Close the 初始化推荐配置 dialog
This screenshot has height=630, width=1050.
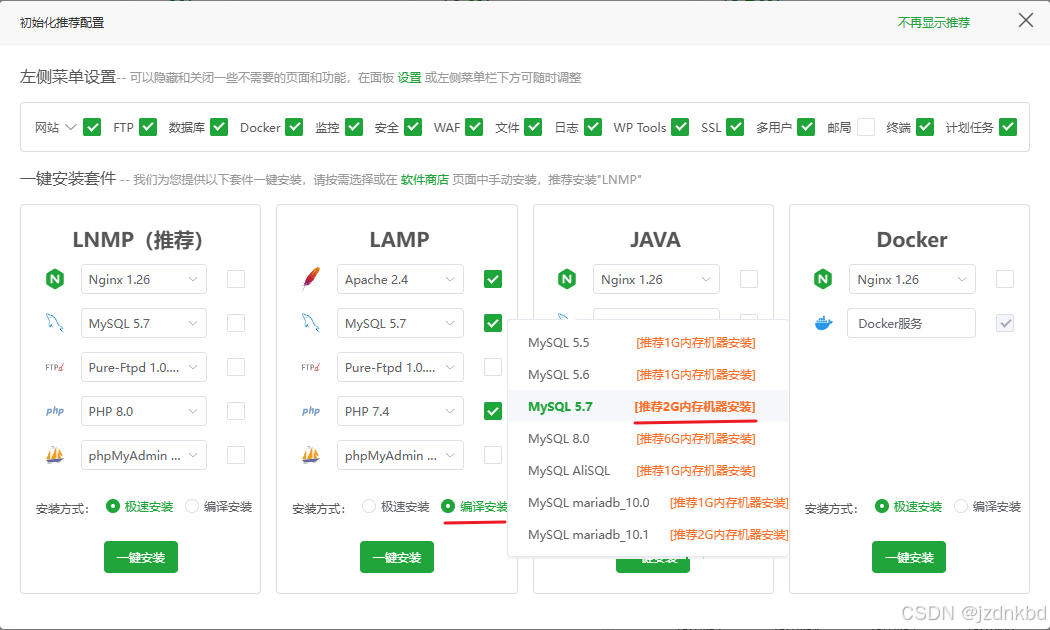1025,21
